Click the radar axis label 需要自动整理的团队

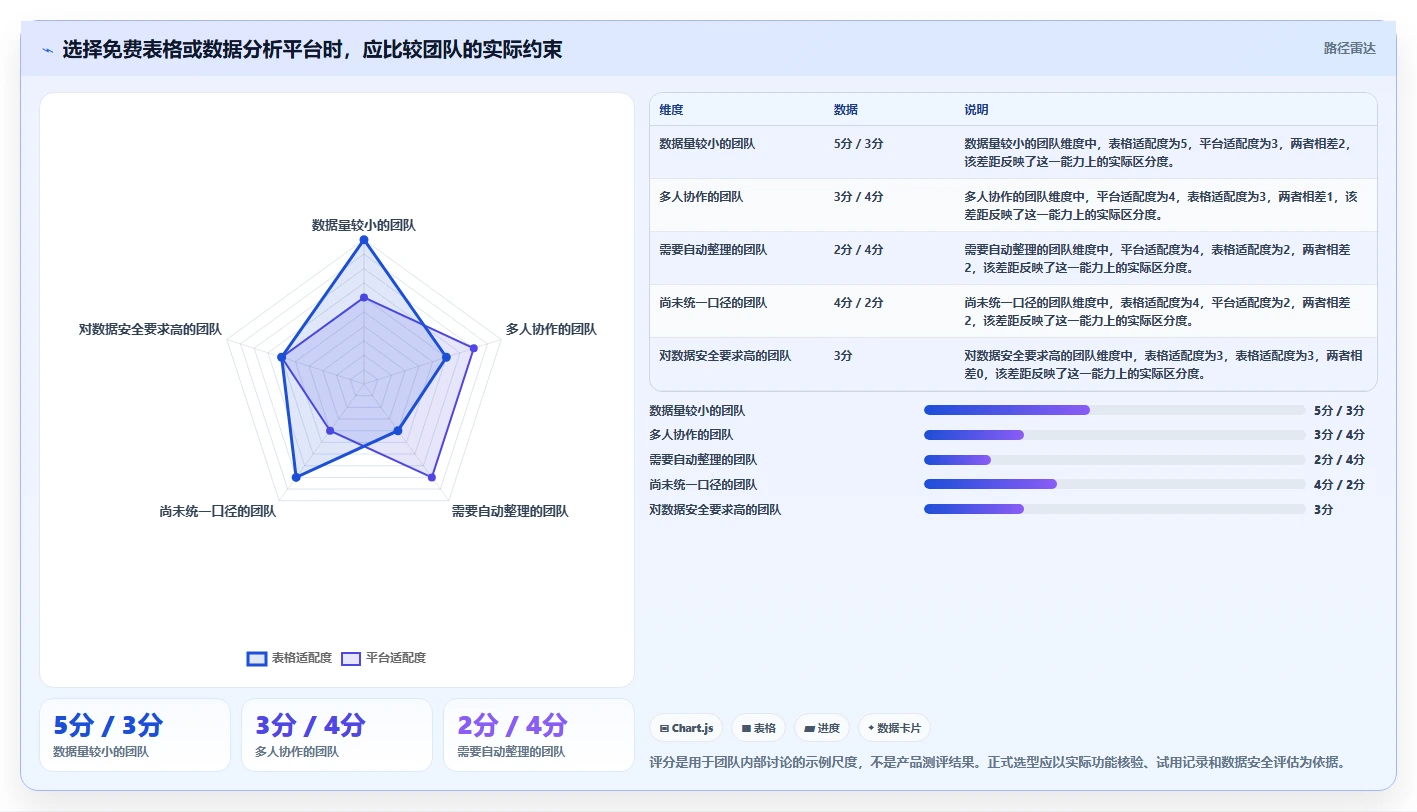click(x=510, y=511)
